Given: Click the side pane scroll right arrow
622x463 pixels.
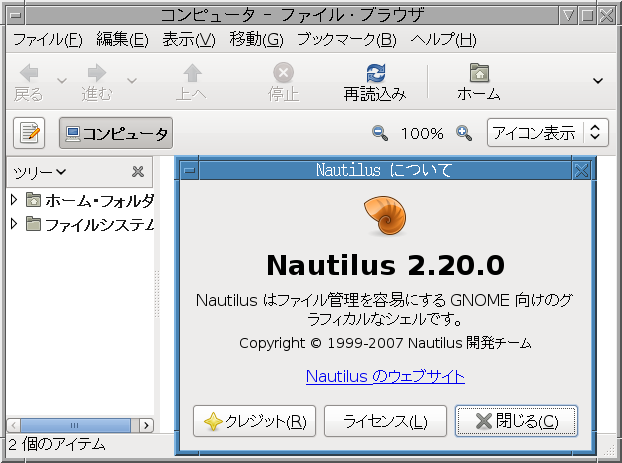Looking at the screenshot, I should 146,425.
